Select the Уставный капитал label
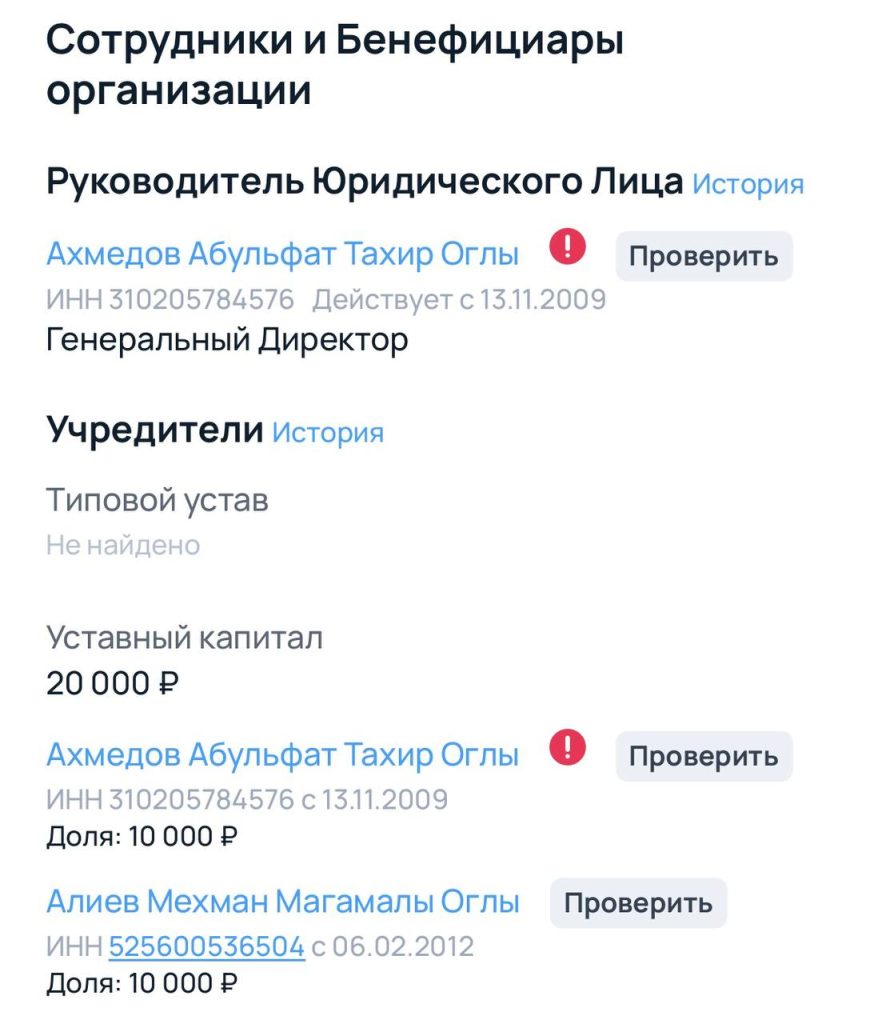This screenshot has height=1024, width=894. coord(185,638)
